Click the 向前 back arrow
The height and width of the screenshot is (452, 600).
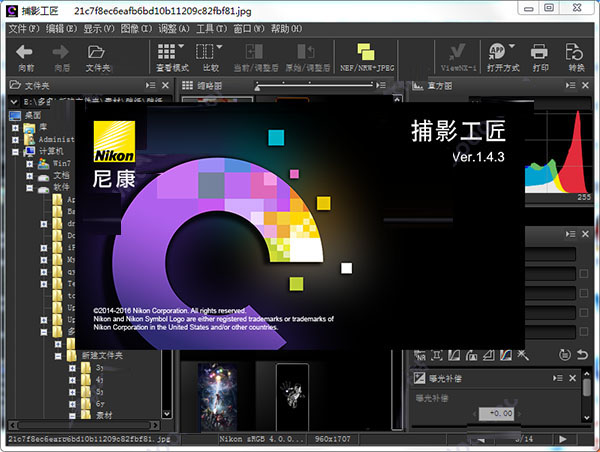click(25, 52)
